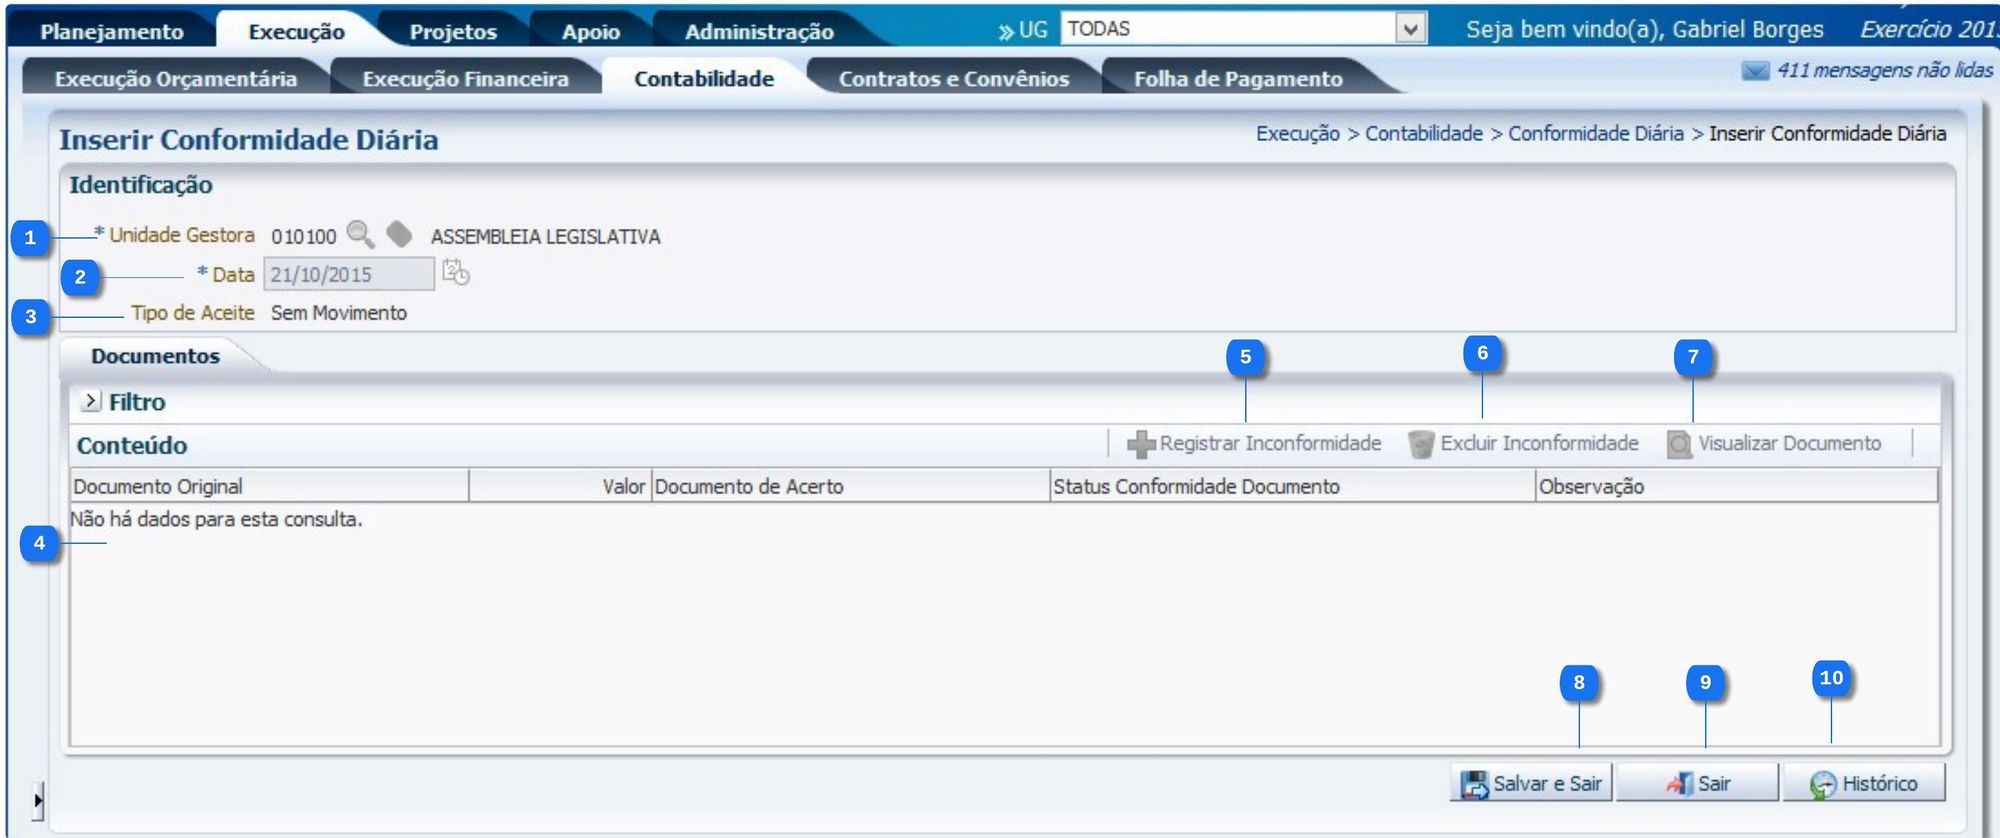This screenshot has height=838, width=2000.
Task: Expand the left side panel arrow
Action: tap(38, 800)
